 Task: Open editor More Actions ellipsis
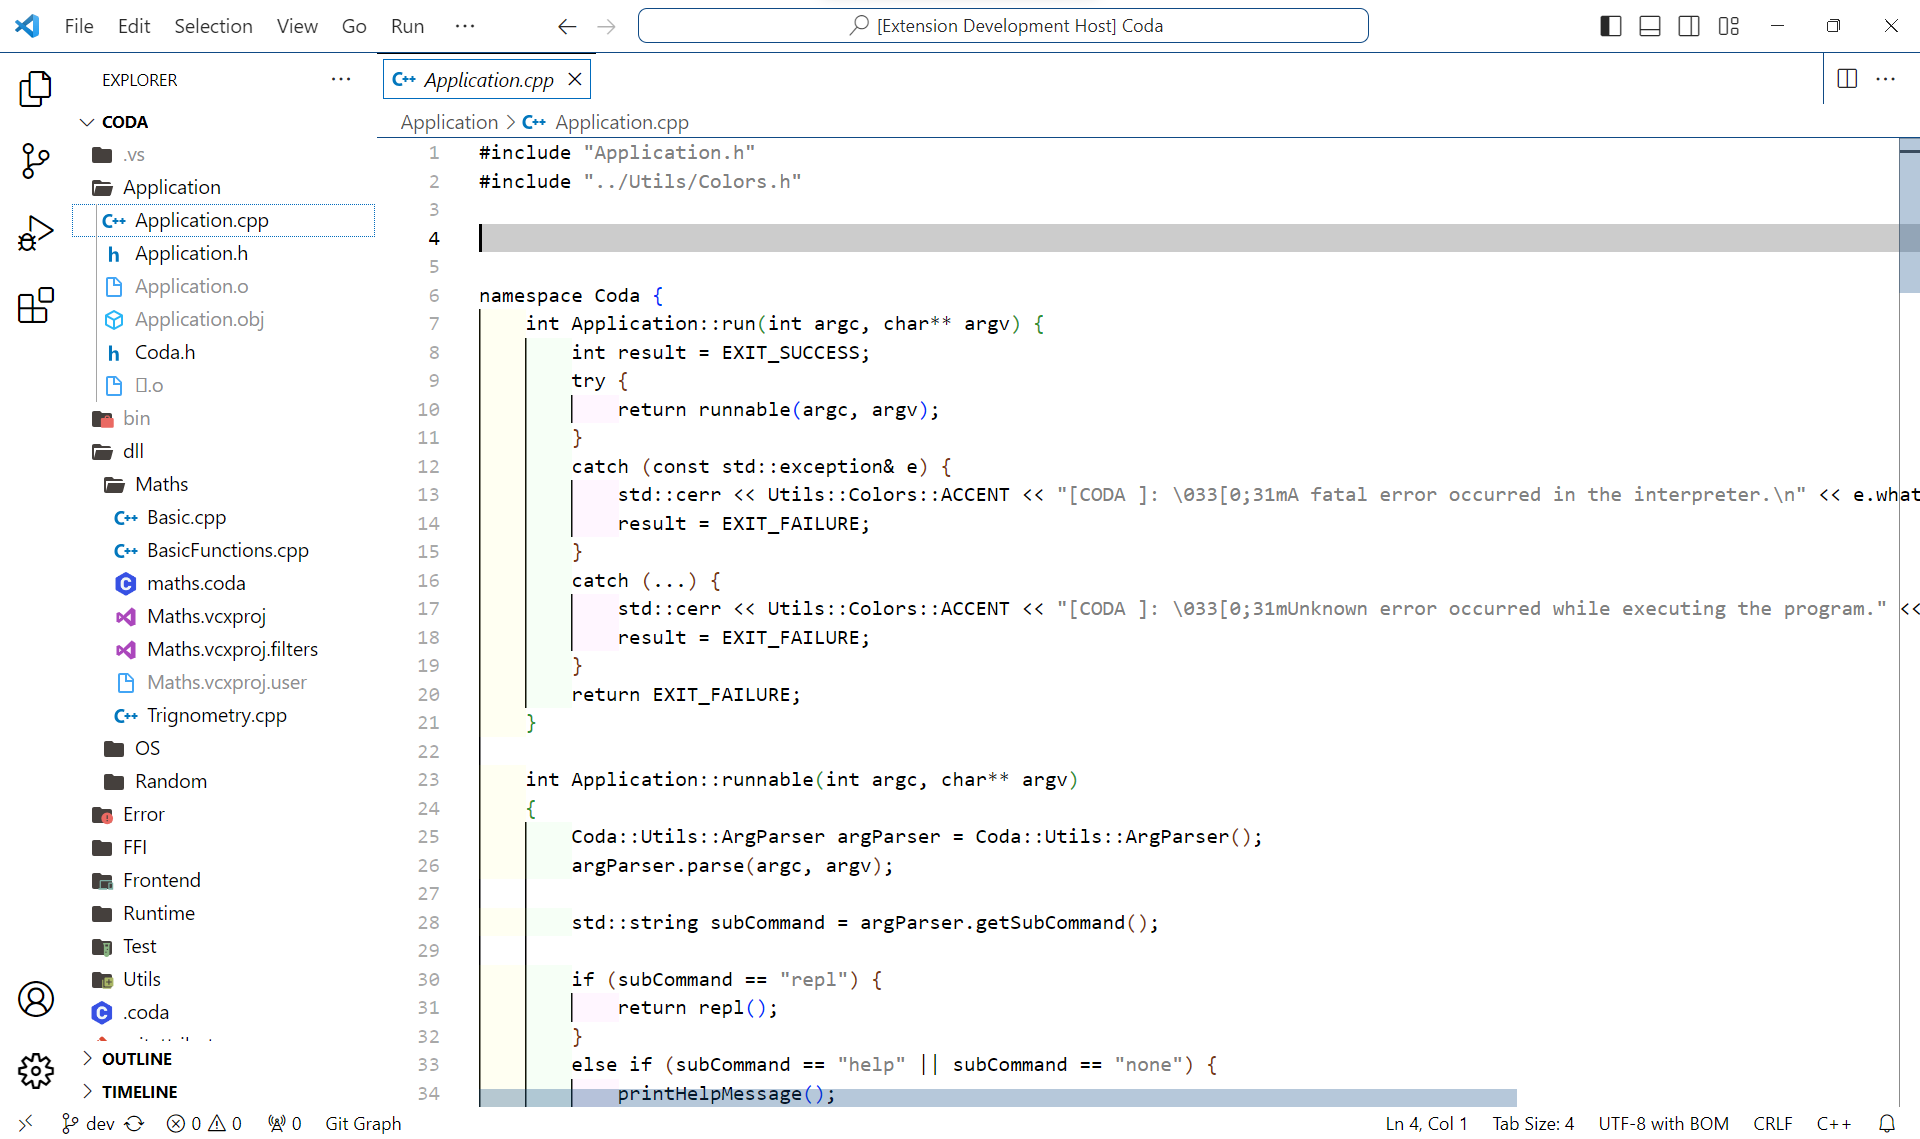[x=1886, y=79]
